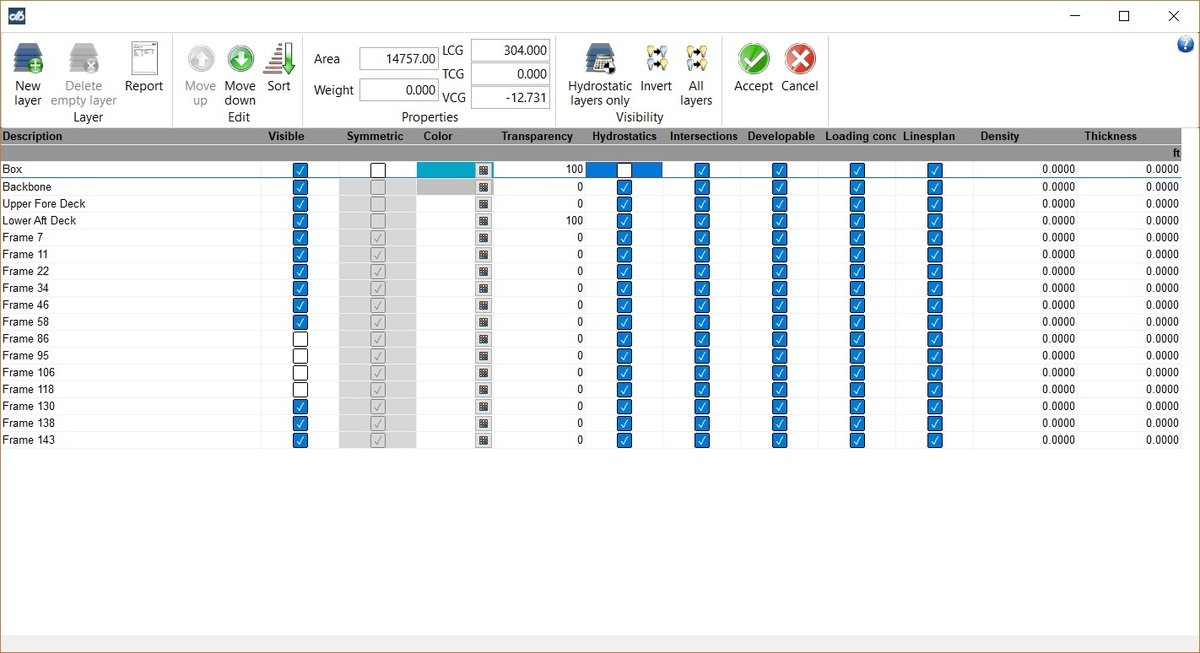
Task: Show all layers
Action: point(696,60)
